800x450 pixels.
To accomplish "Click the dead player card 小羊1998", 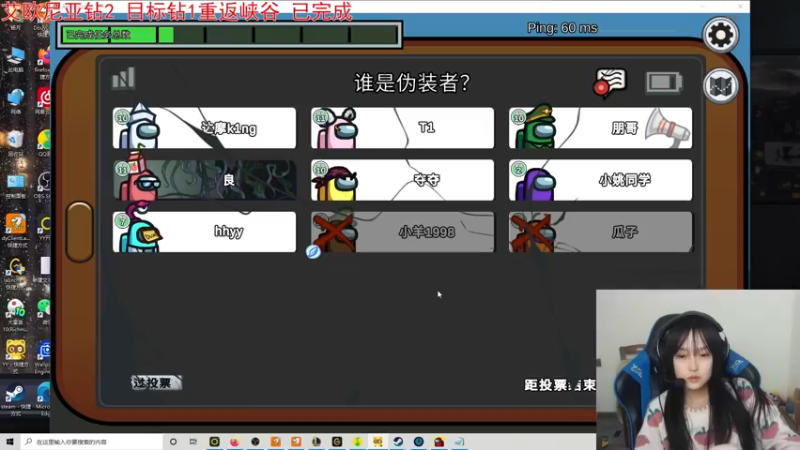I will [403, 232].
